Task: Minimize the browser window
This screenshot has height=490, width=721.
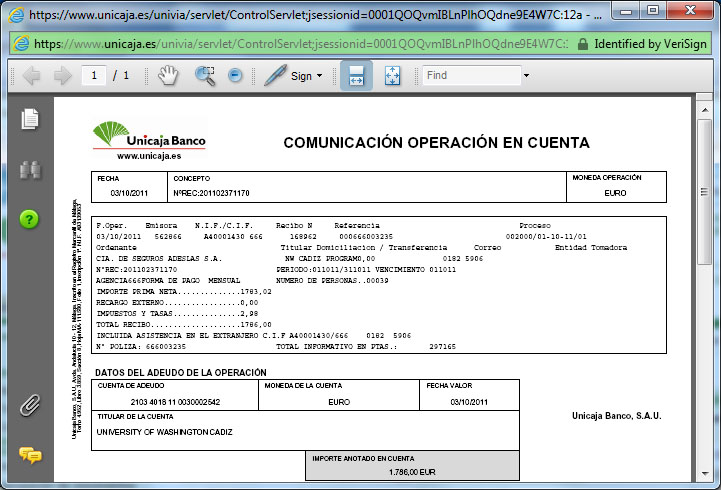Action: (x=625, y=11)
